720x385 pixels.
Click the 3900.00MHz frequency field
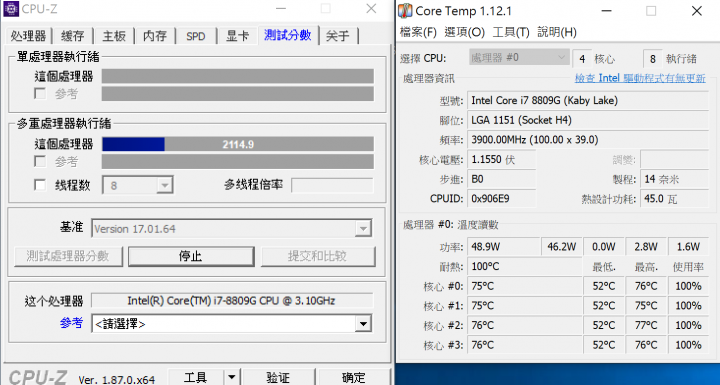[588, 140]
